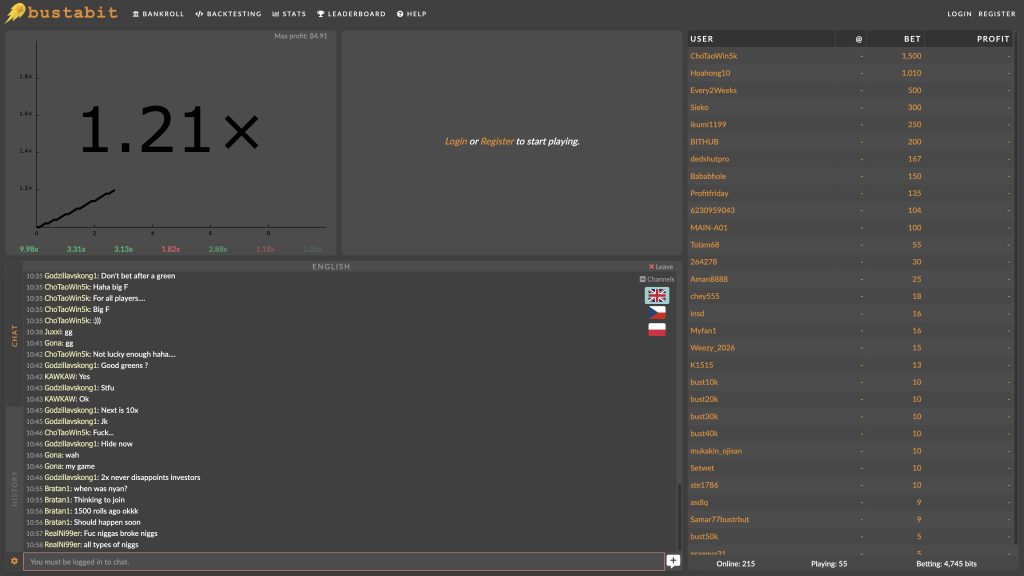
Task: Leave the English chat channel
Action: (x=660, y=266)
